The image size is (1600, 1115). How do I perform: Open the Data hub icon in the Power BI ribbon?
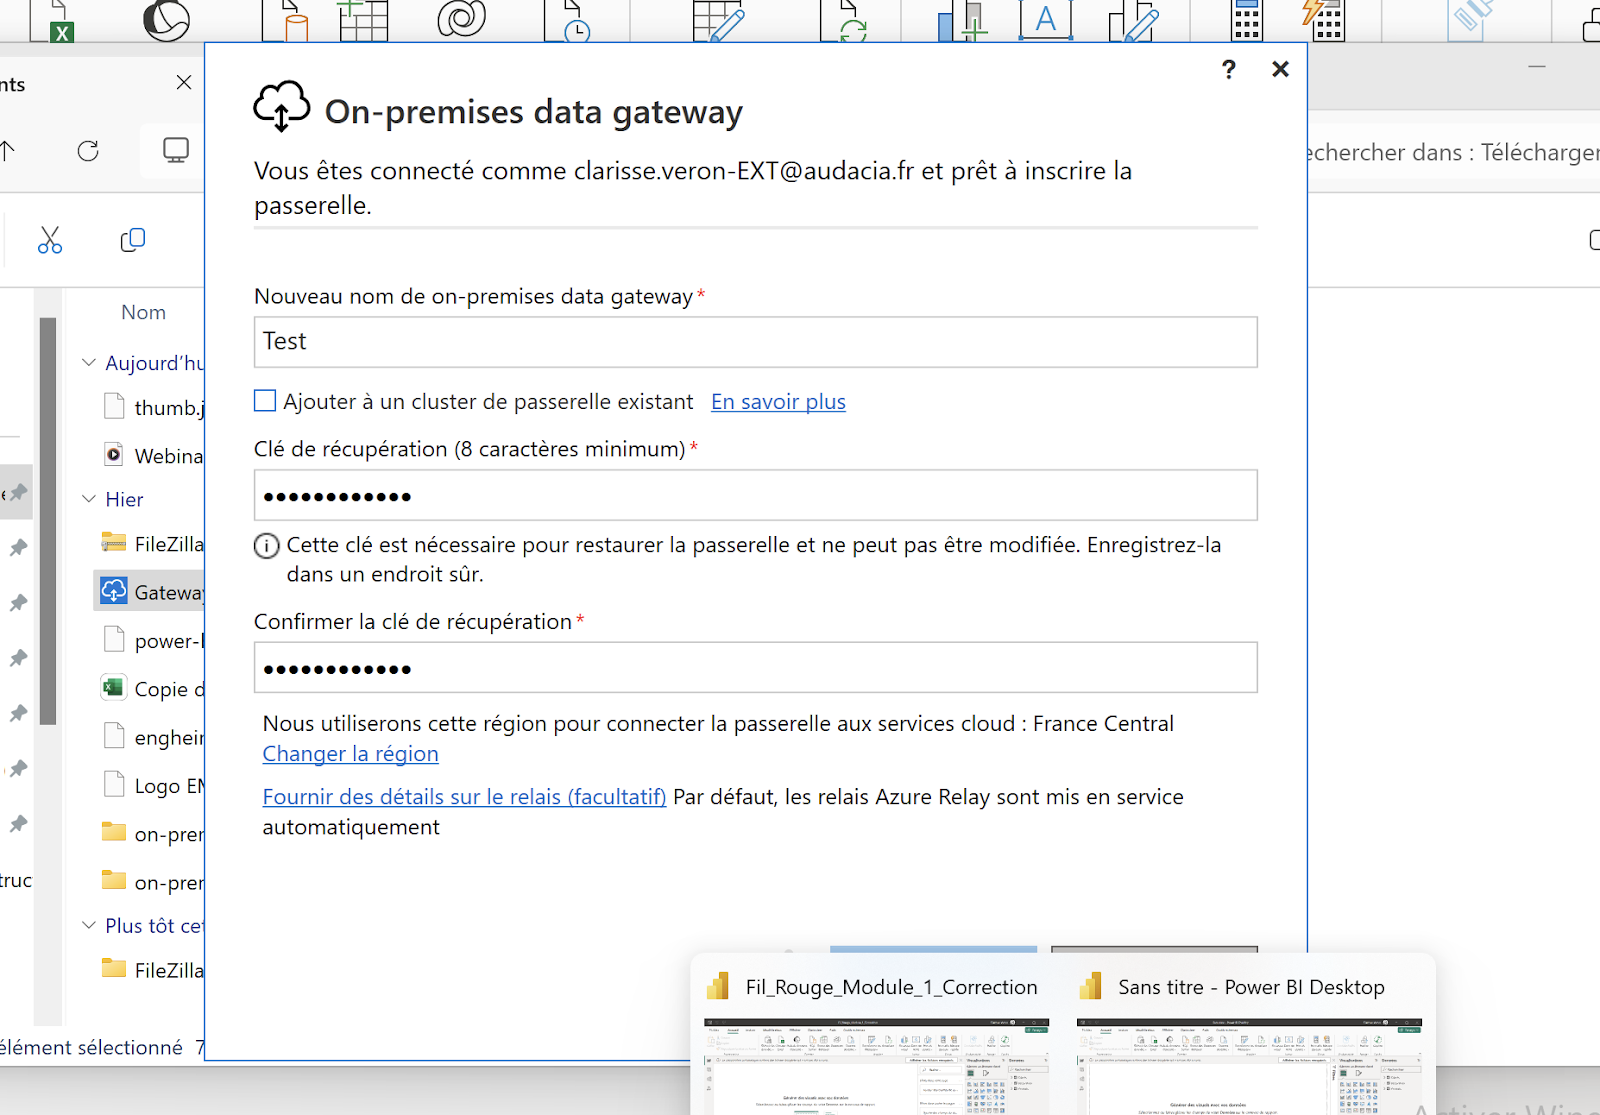pyautogui.click(x=167, y=20)
